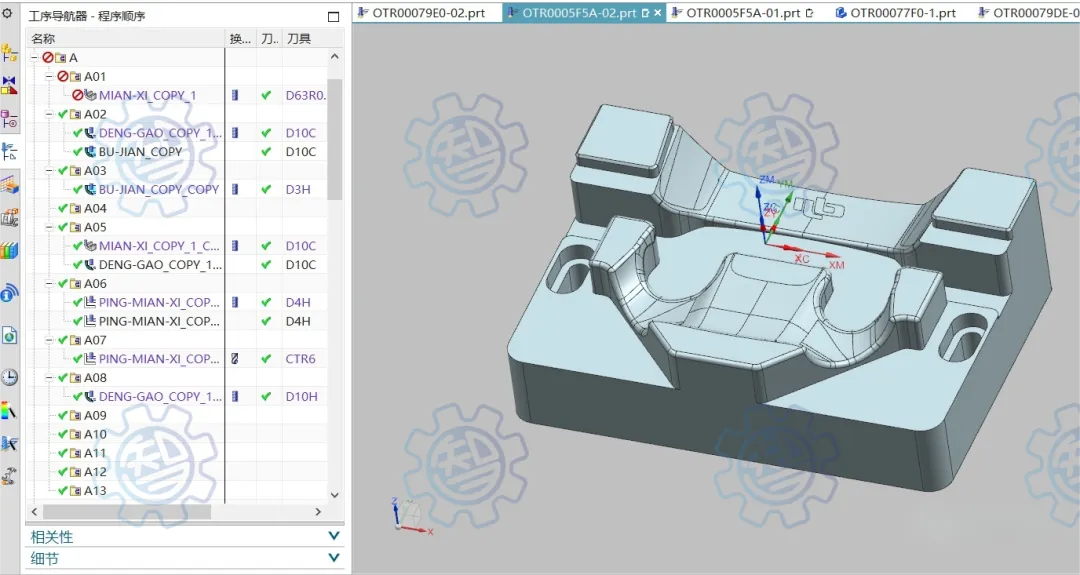Open the Roles robot icon in sidebar

click(x=9, y=476)
